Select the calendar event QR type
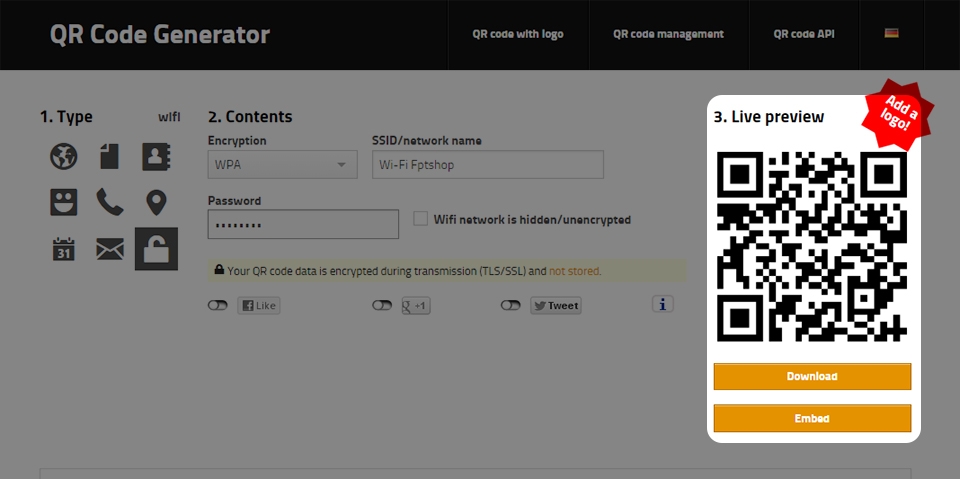 [x=64, y=249]
